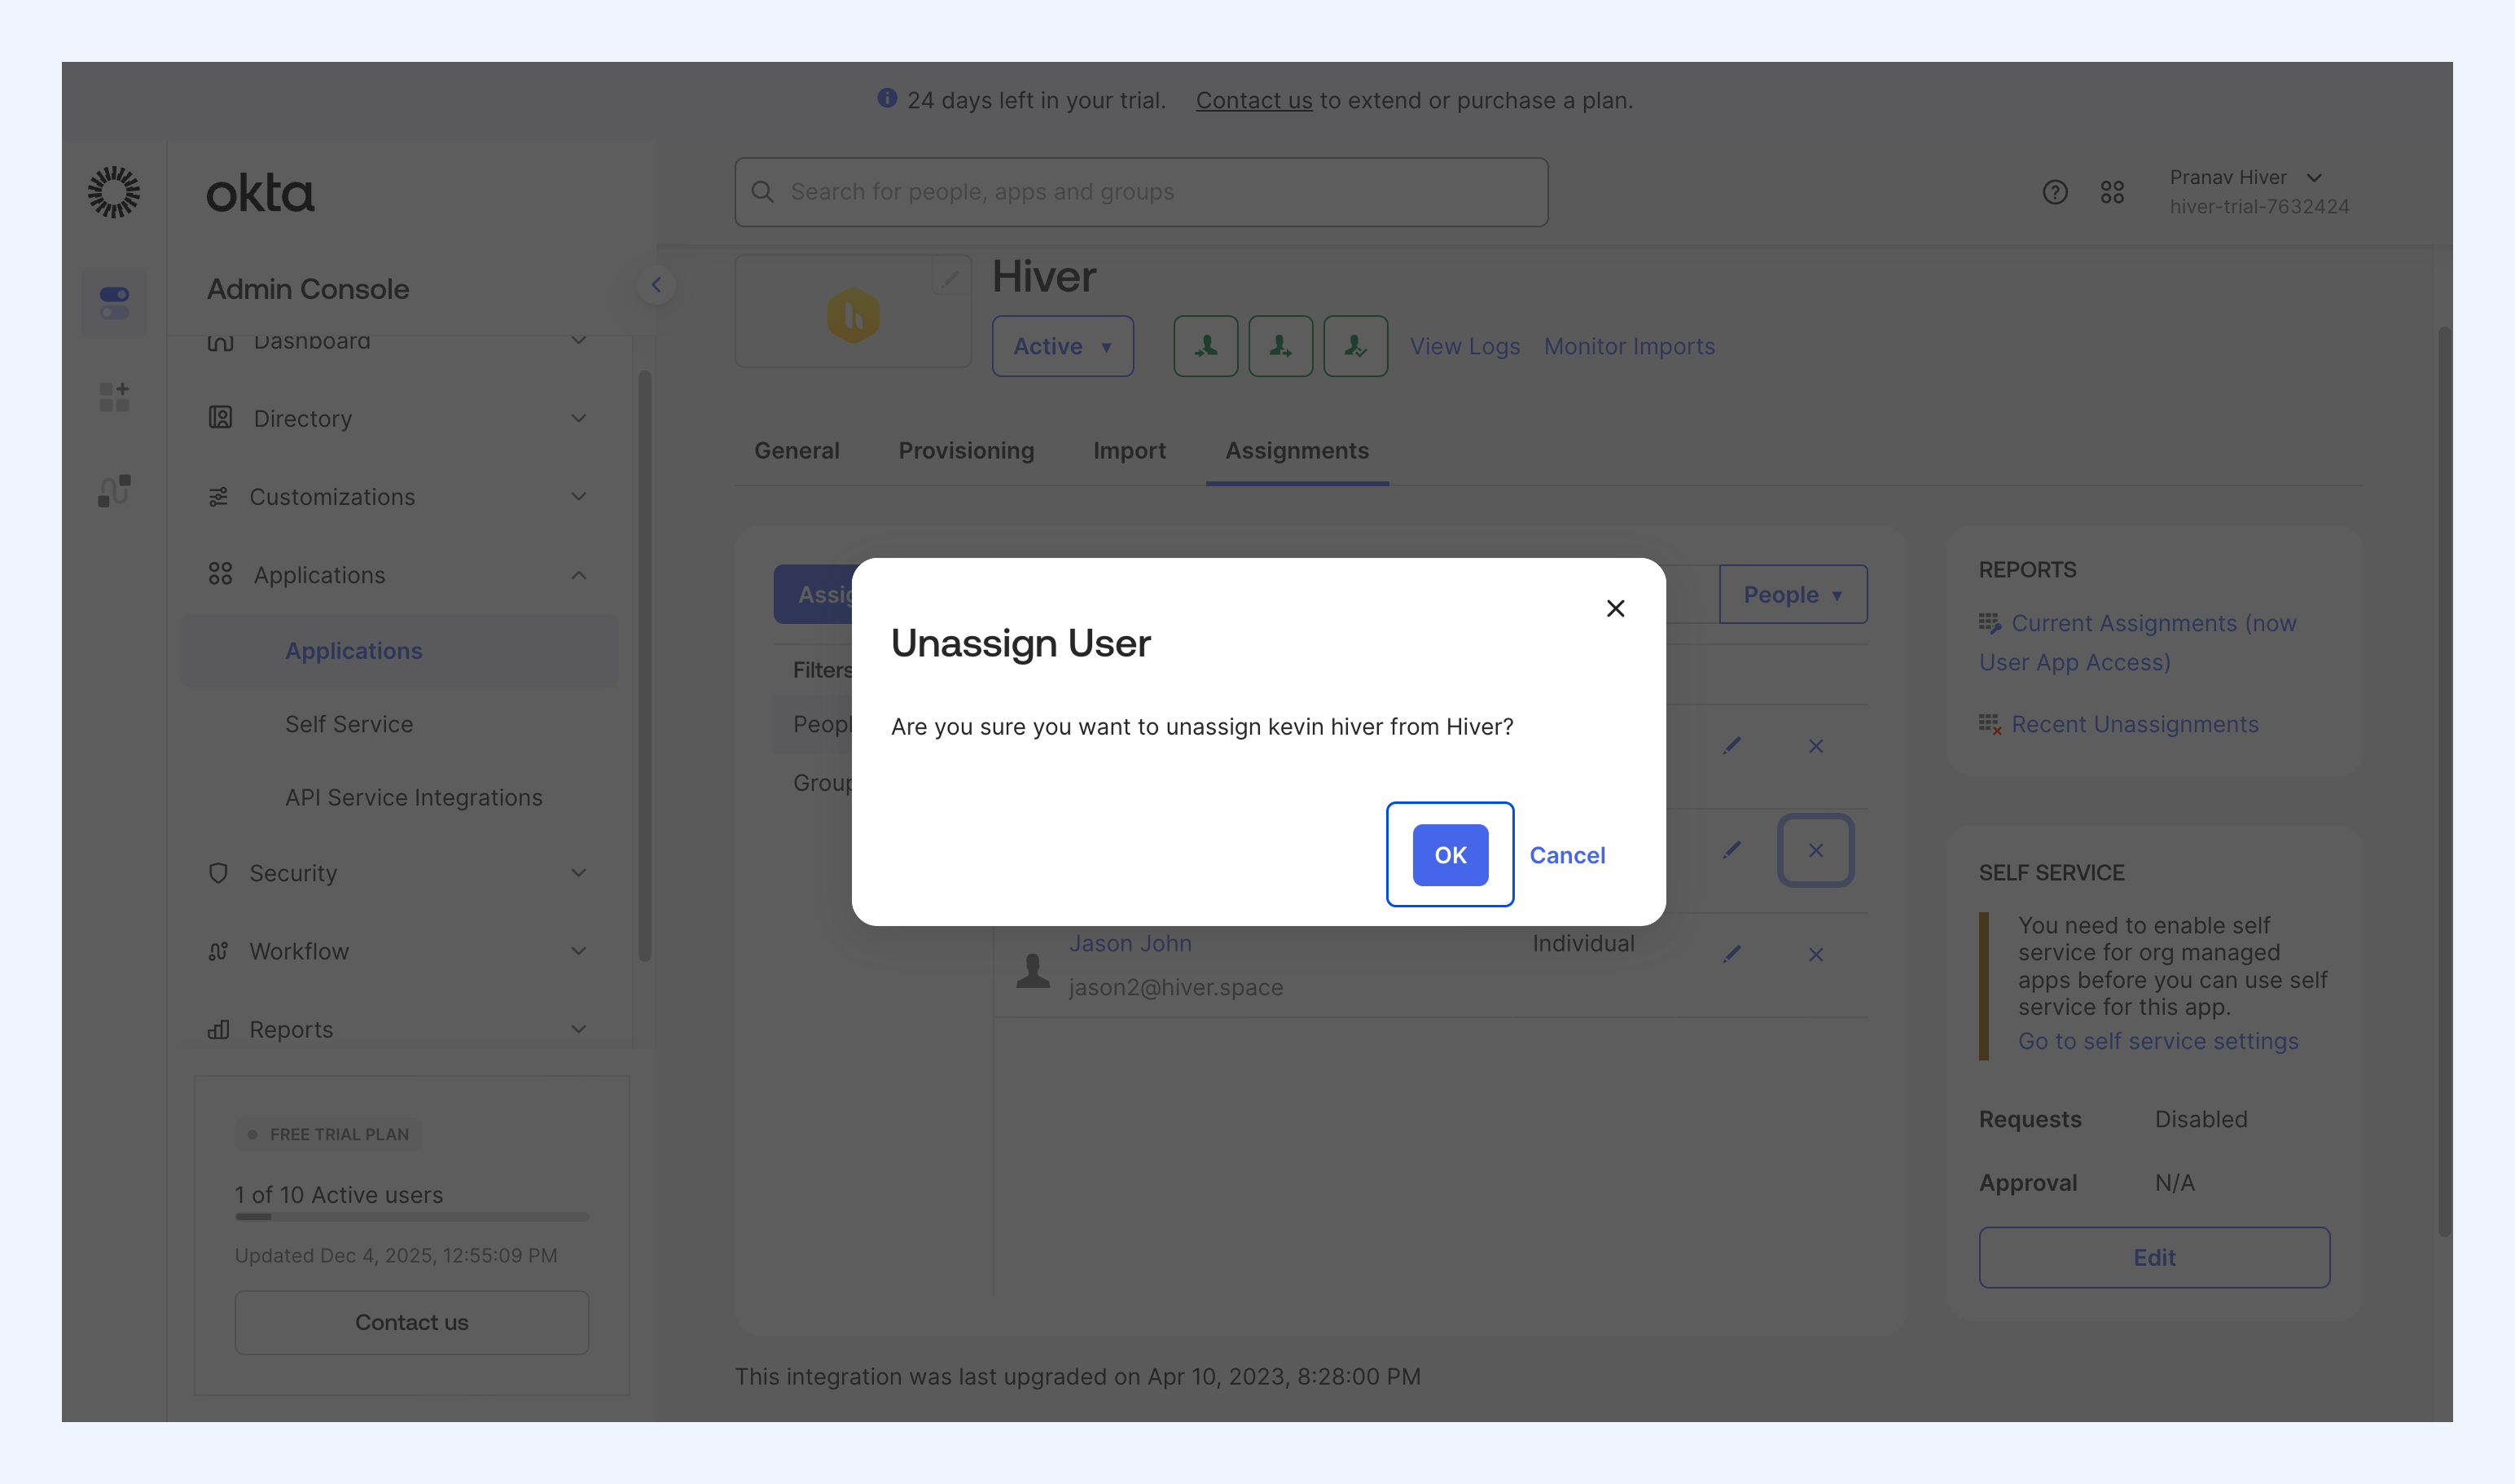Click the search for people, apps and groups field
The height and width of the screenshot is (1484, 2515).
coord(1141,192)
